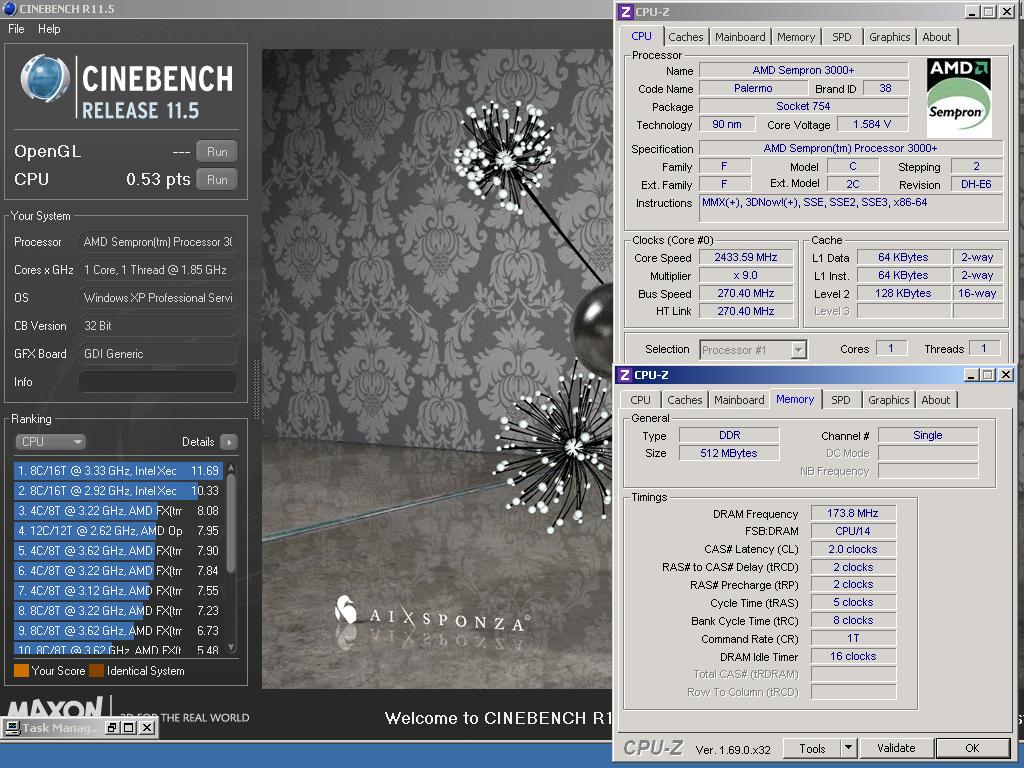Image resolution: width=1024 pixels, height=768 pixels.
Task: Switch to Caches tab in top CPU-Z window
Action: pyautogui.click(x=686, y=37)
